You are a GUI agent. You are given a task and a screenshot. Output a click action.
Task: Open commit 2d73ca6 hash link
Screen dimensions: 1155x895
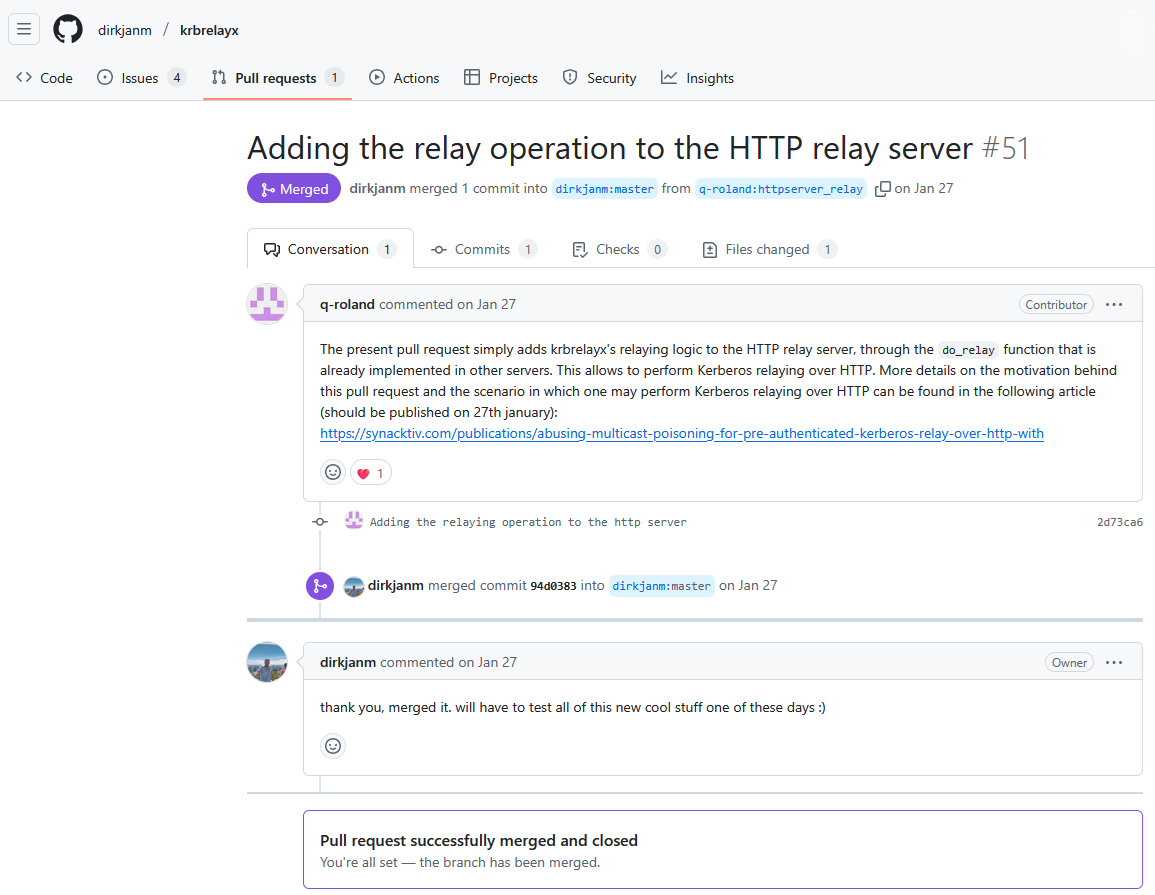(x=1119, y=522)
